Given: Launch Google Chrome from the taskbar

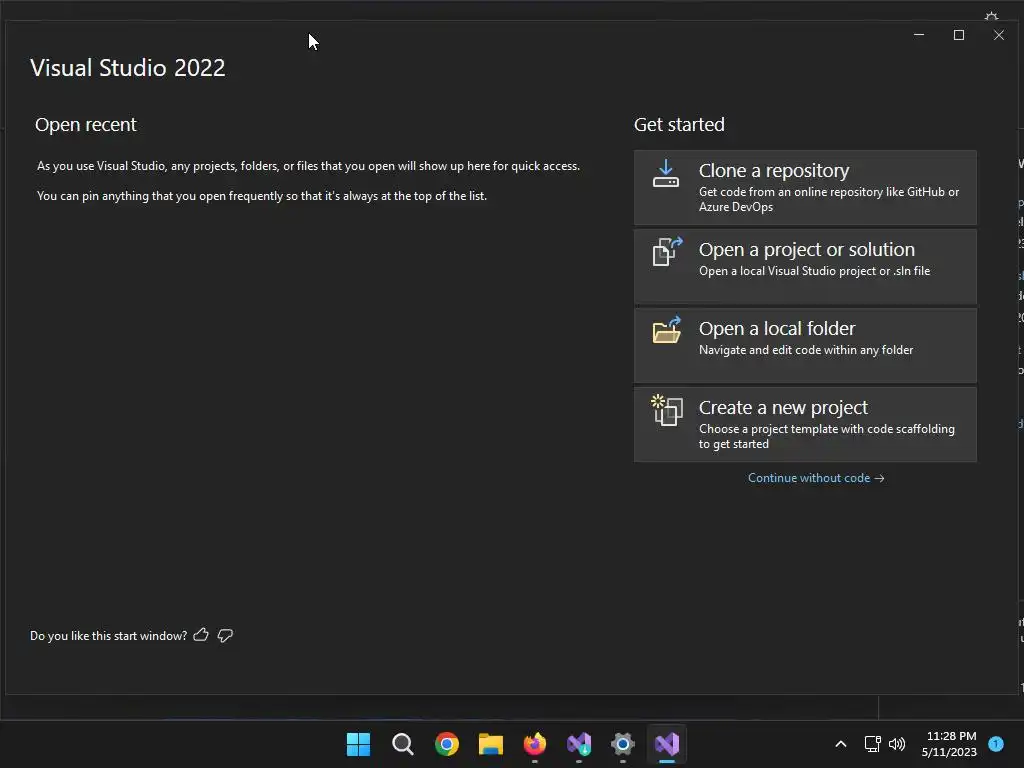Looking at the screenshot, I should coord(447,744).
